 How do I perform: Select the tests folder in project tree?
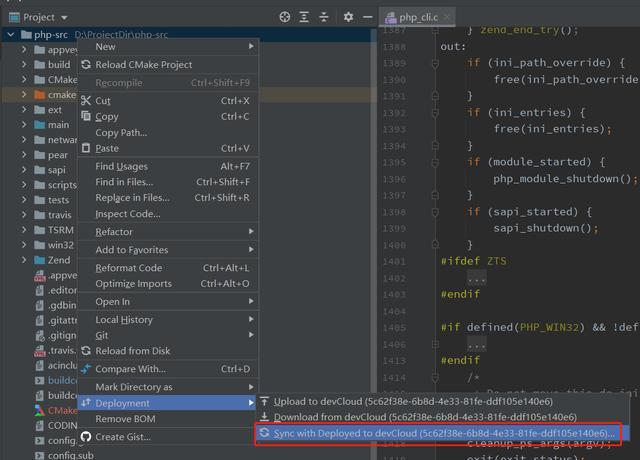pyautogui.click(x=58, y=200)
